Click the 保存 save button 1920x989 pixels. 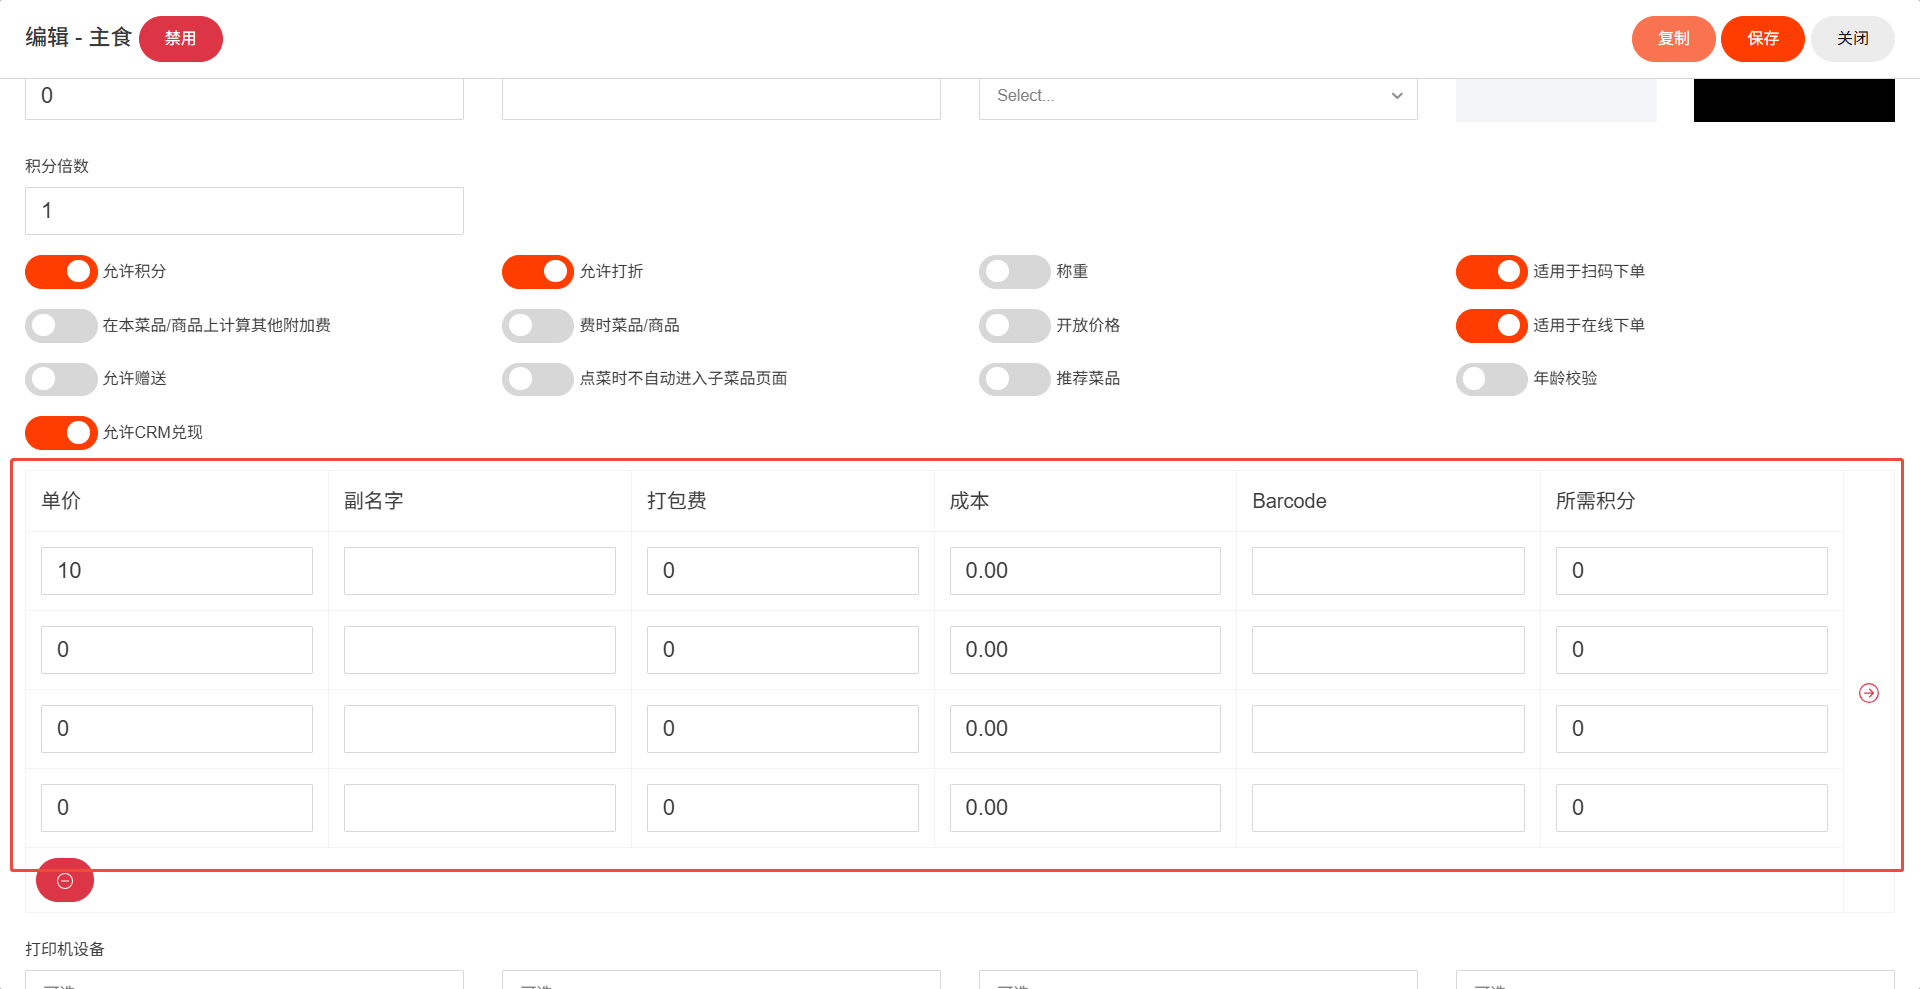point(1762,39)
